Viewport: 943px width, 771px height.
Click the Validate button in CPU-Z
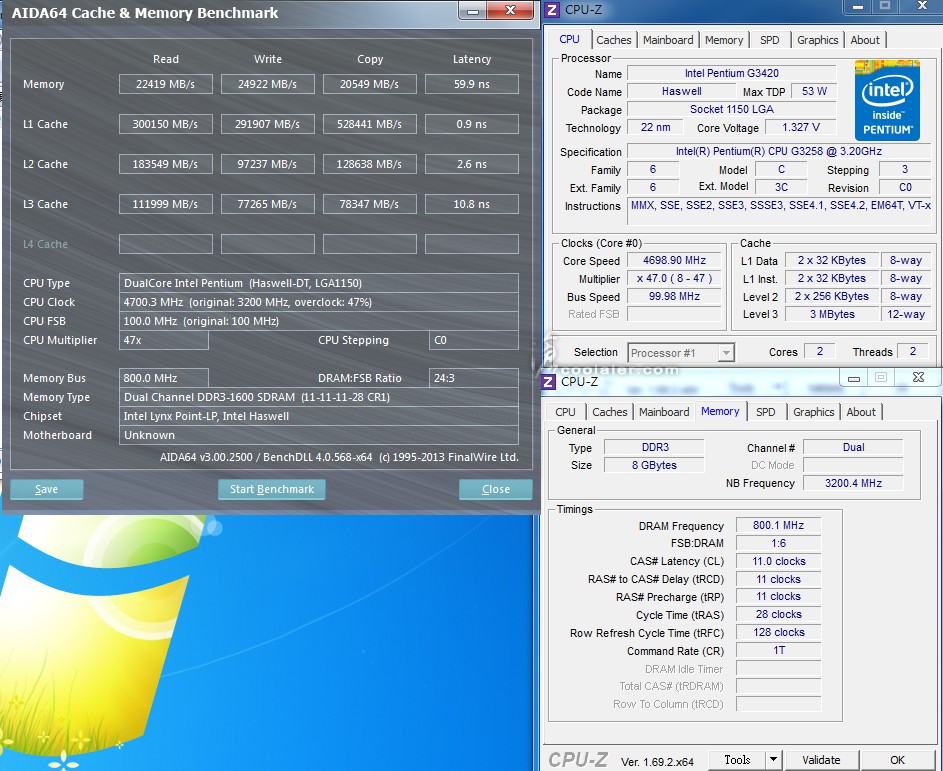click(x=821, y=760)
